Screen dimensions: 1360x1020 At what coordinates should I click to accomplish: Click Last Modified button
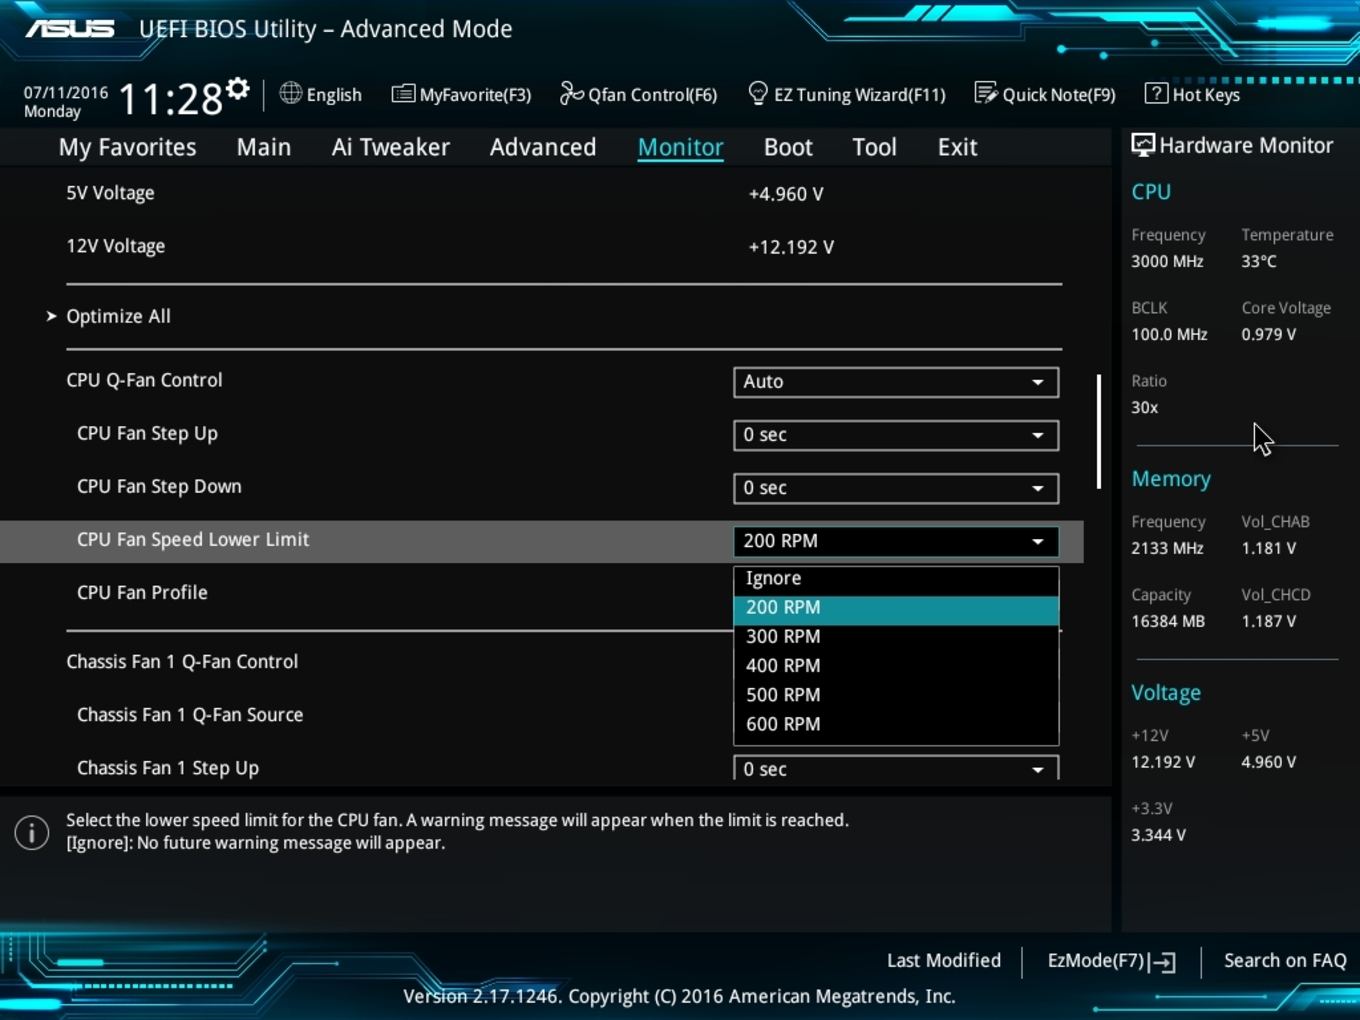tap(944, 961)
